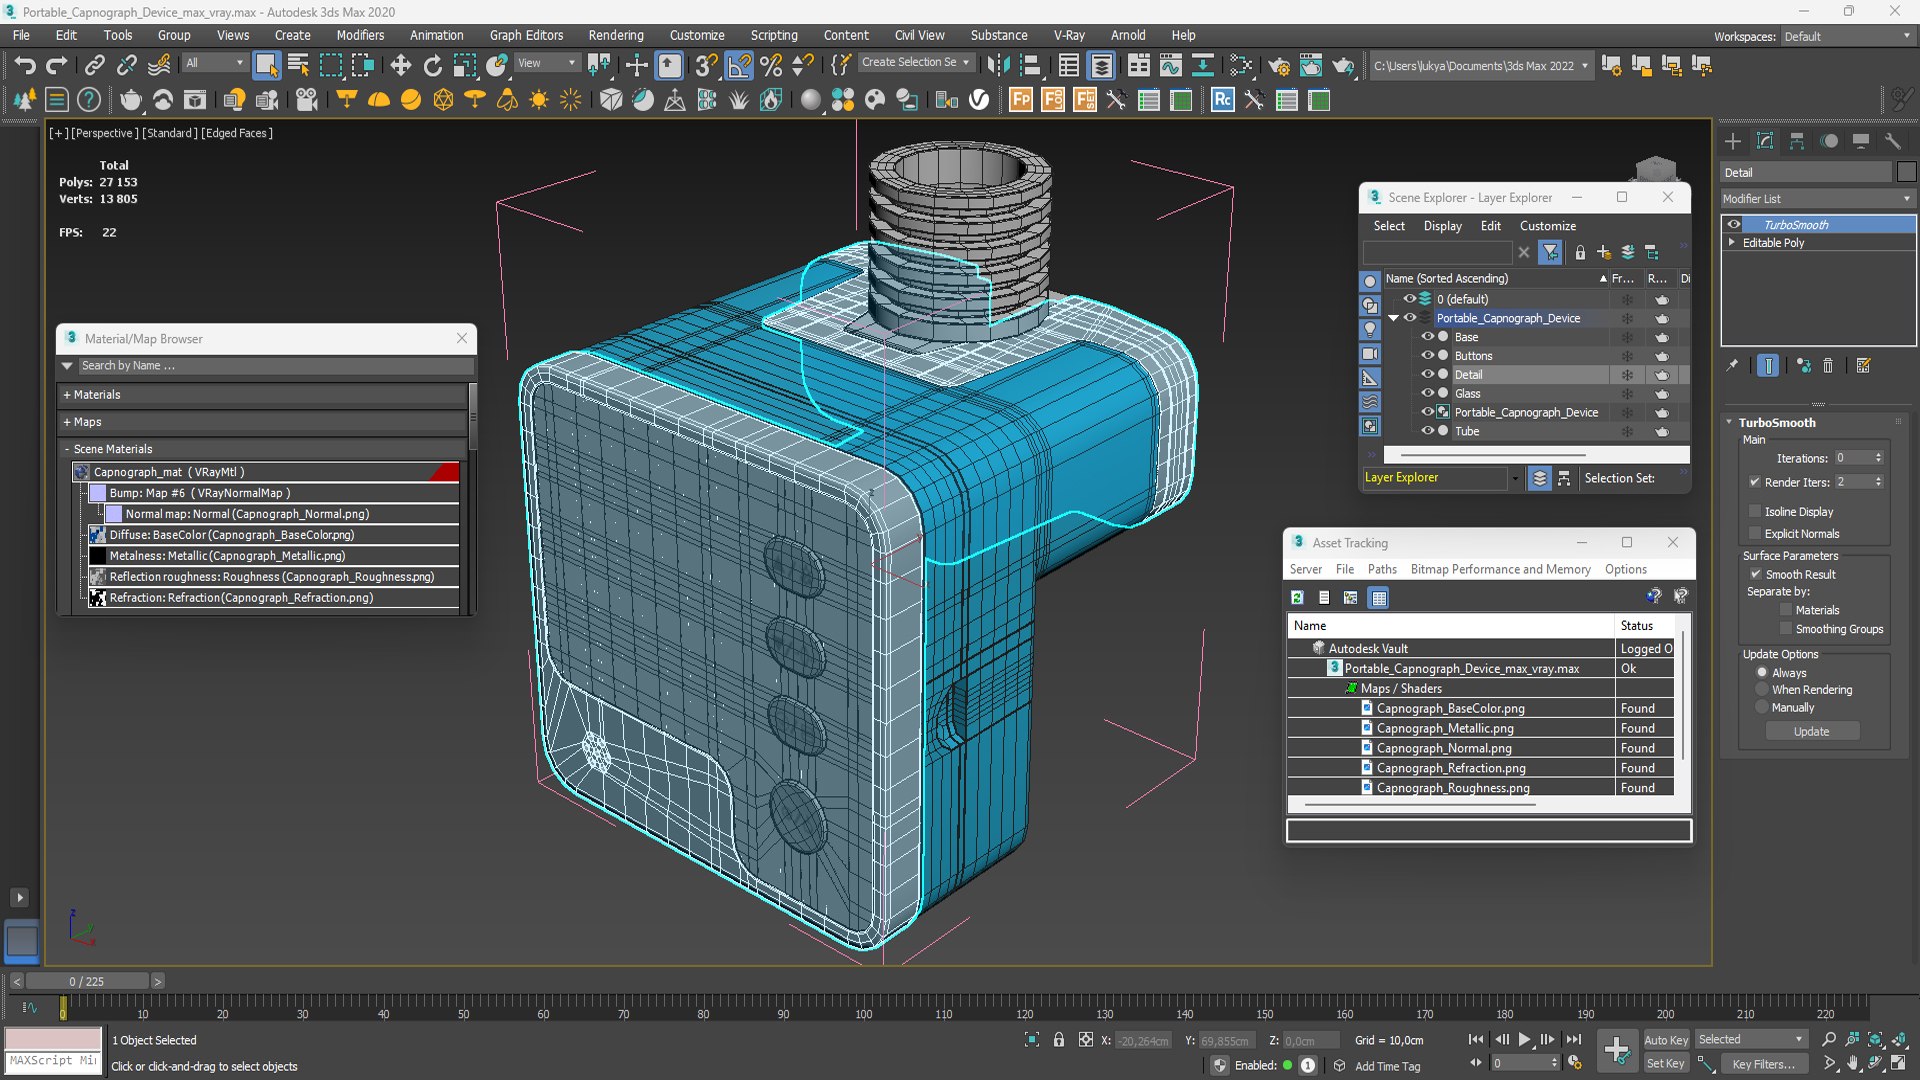The width and height of the screenshot is (1920, 1080).
Task: Choose the Select and Rotate tool
Action: [x=432, y=66]
